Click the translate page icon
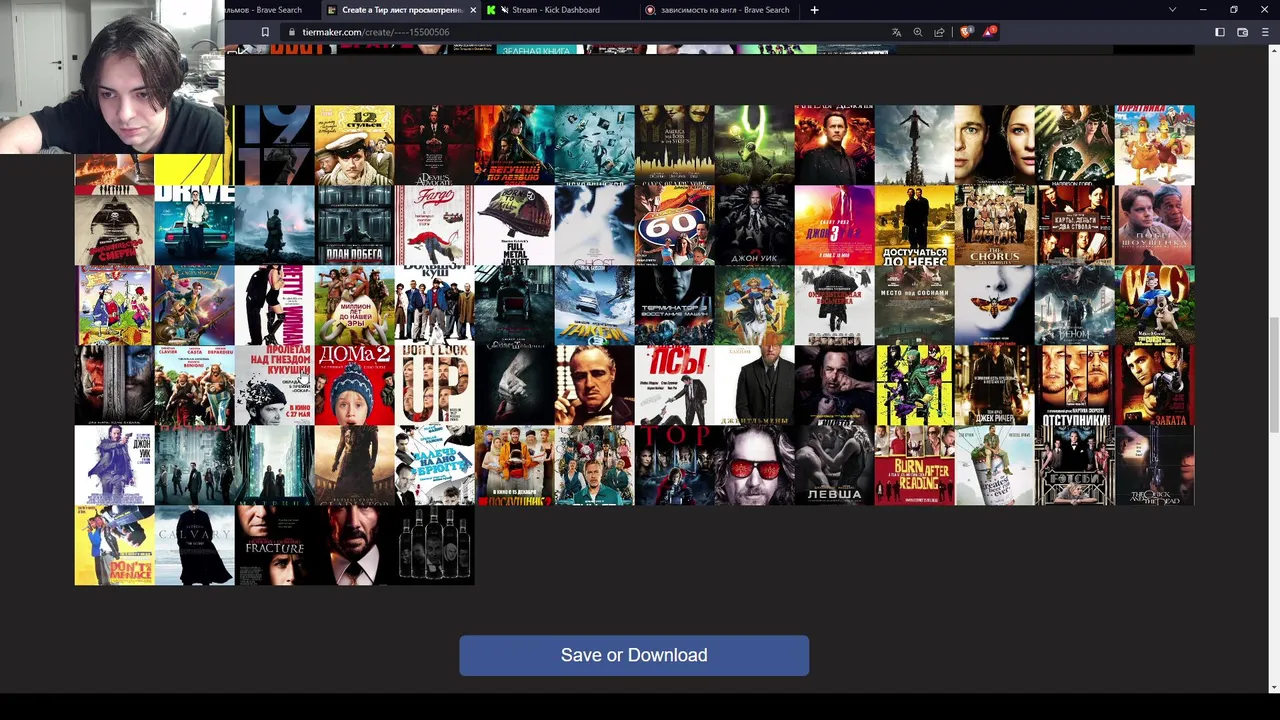Viewport: 1280px width, 720px height. point(896,32)
